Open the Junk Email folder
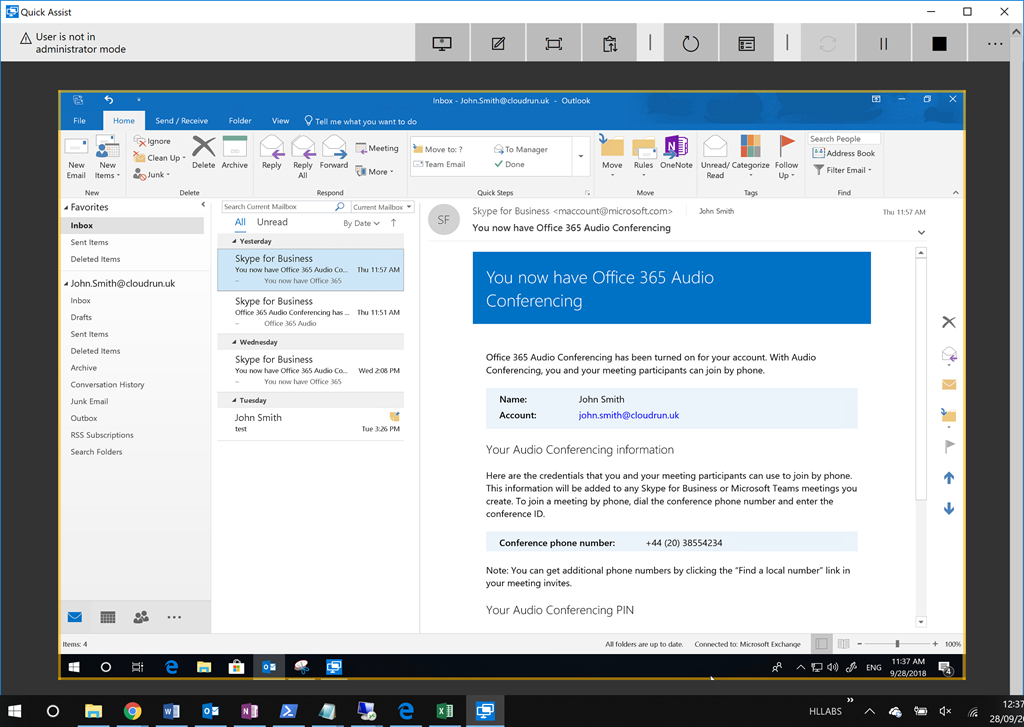Screen dimensions: 1024x727 [x=89, y=401]
